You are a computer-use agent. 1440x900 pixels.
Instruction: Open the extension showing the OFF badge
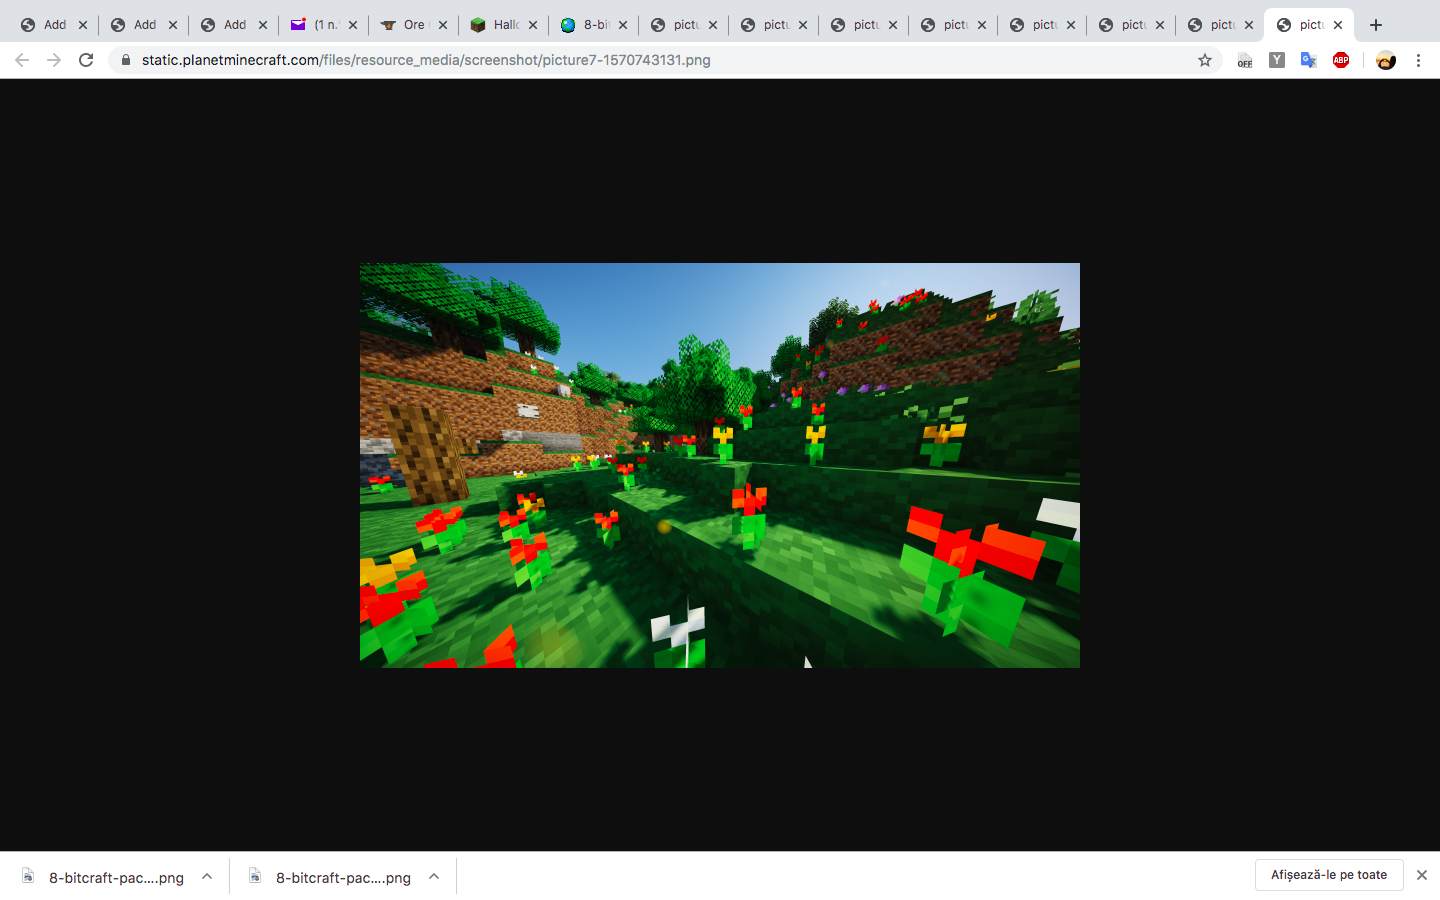pos(1244,60)
